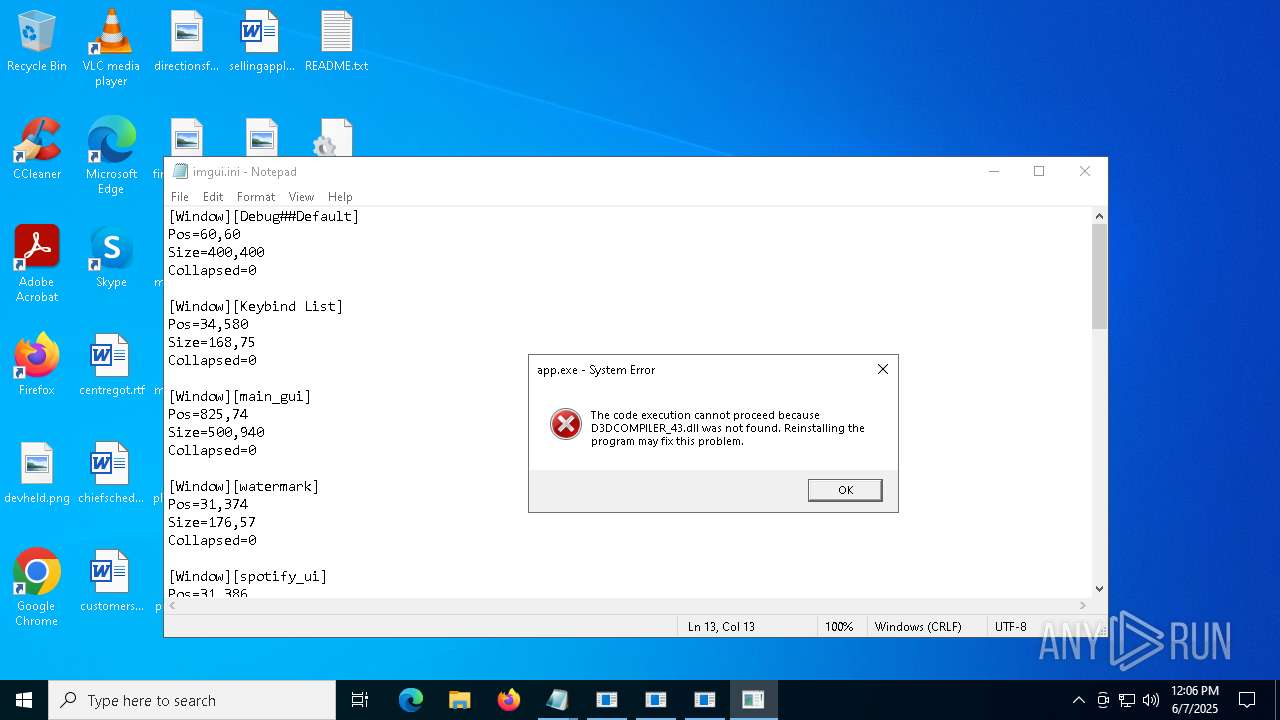Launch CCleaner from the desktop
The height and width of the screenshot is (720, 1280).
[x=37, y=149]
